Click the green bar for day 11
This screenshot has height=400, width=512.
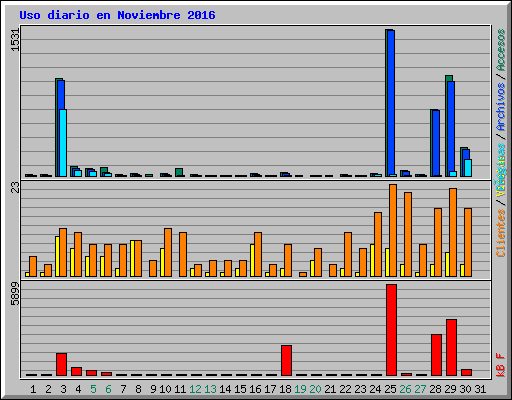[x=179, y=172]
